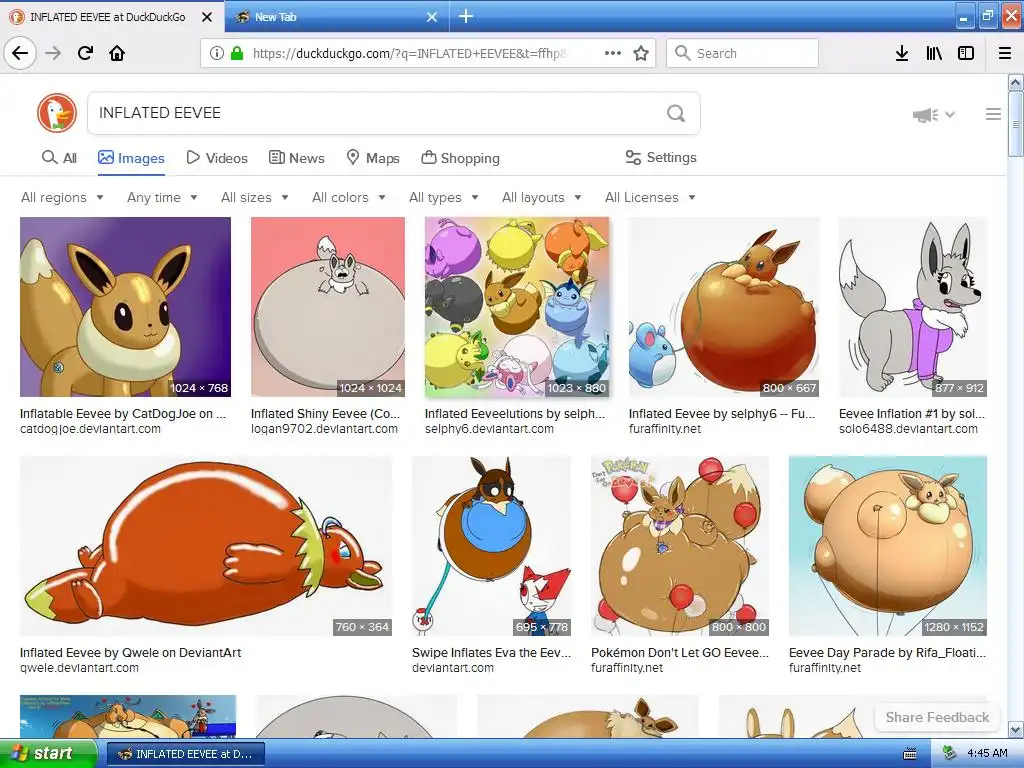Open Eevee Day Parade thumbnail
Screen dimensions: 1024x768
[x=888, y=546]
